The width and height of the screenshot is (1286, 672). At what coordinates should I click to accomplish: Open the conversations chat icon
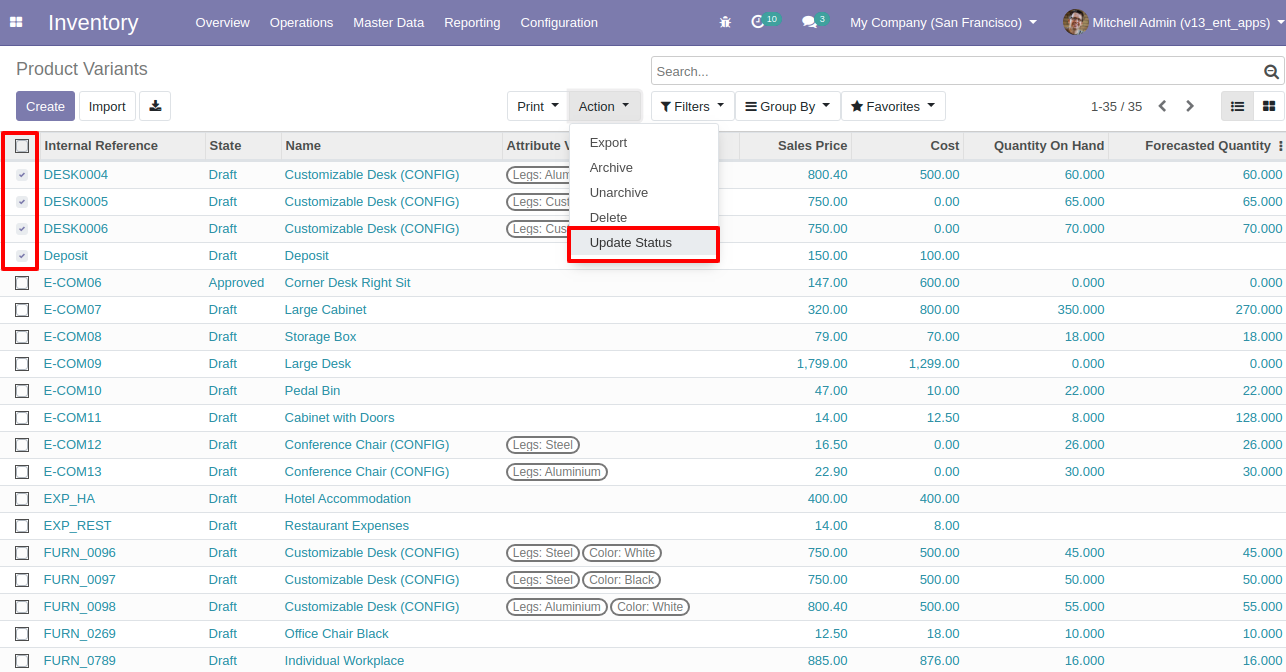click(x=809, y=22)
